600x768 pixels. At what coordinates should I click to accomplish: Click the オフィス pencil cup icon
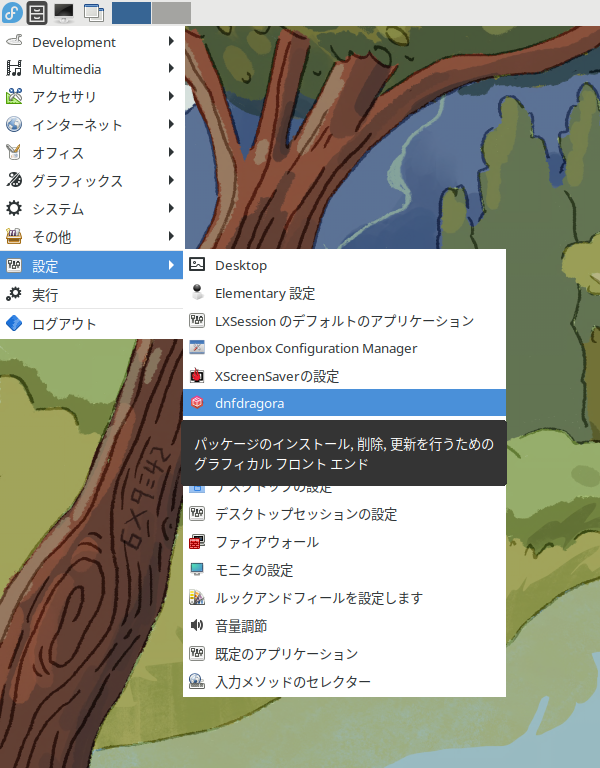[x=14, y=152]
